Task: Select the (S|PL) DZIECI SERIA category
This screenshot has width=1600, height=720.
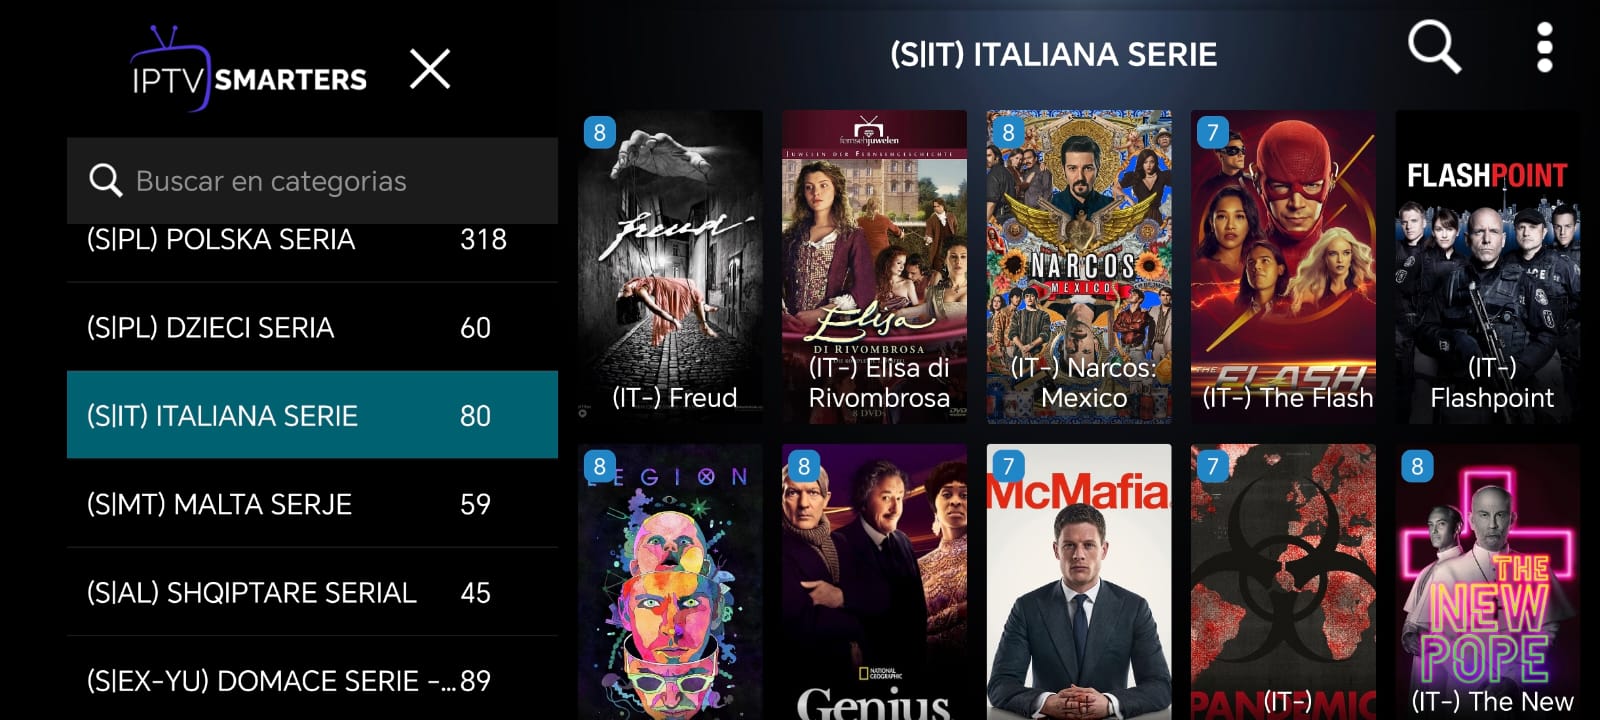Action: (312, 327)
